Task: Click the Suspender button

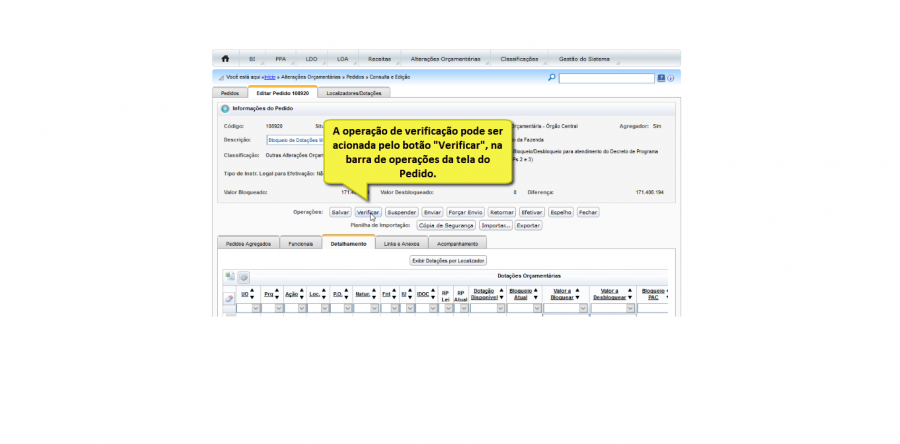Action: point(401,212)
